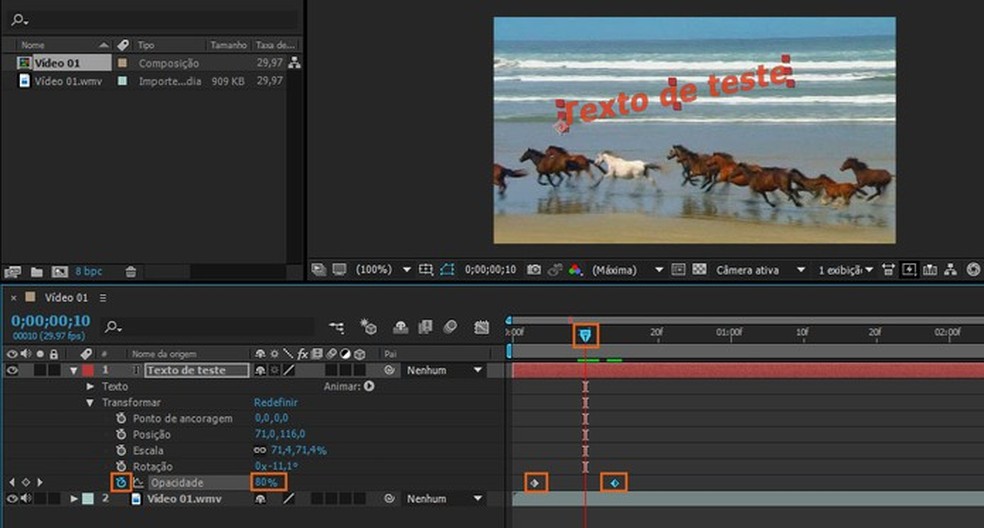Click the Opacidade stopwatch icon

click(121, 483)
